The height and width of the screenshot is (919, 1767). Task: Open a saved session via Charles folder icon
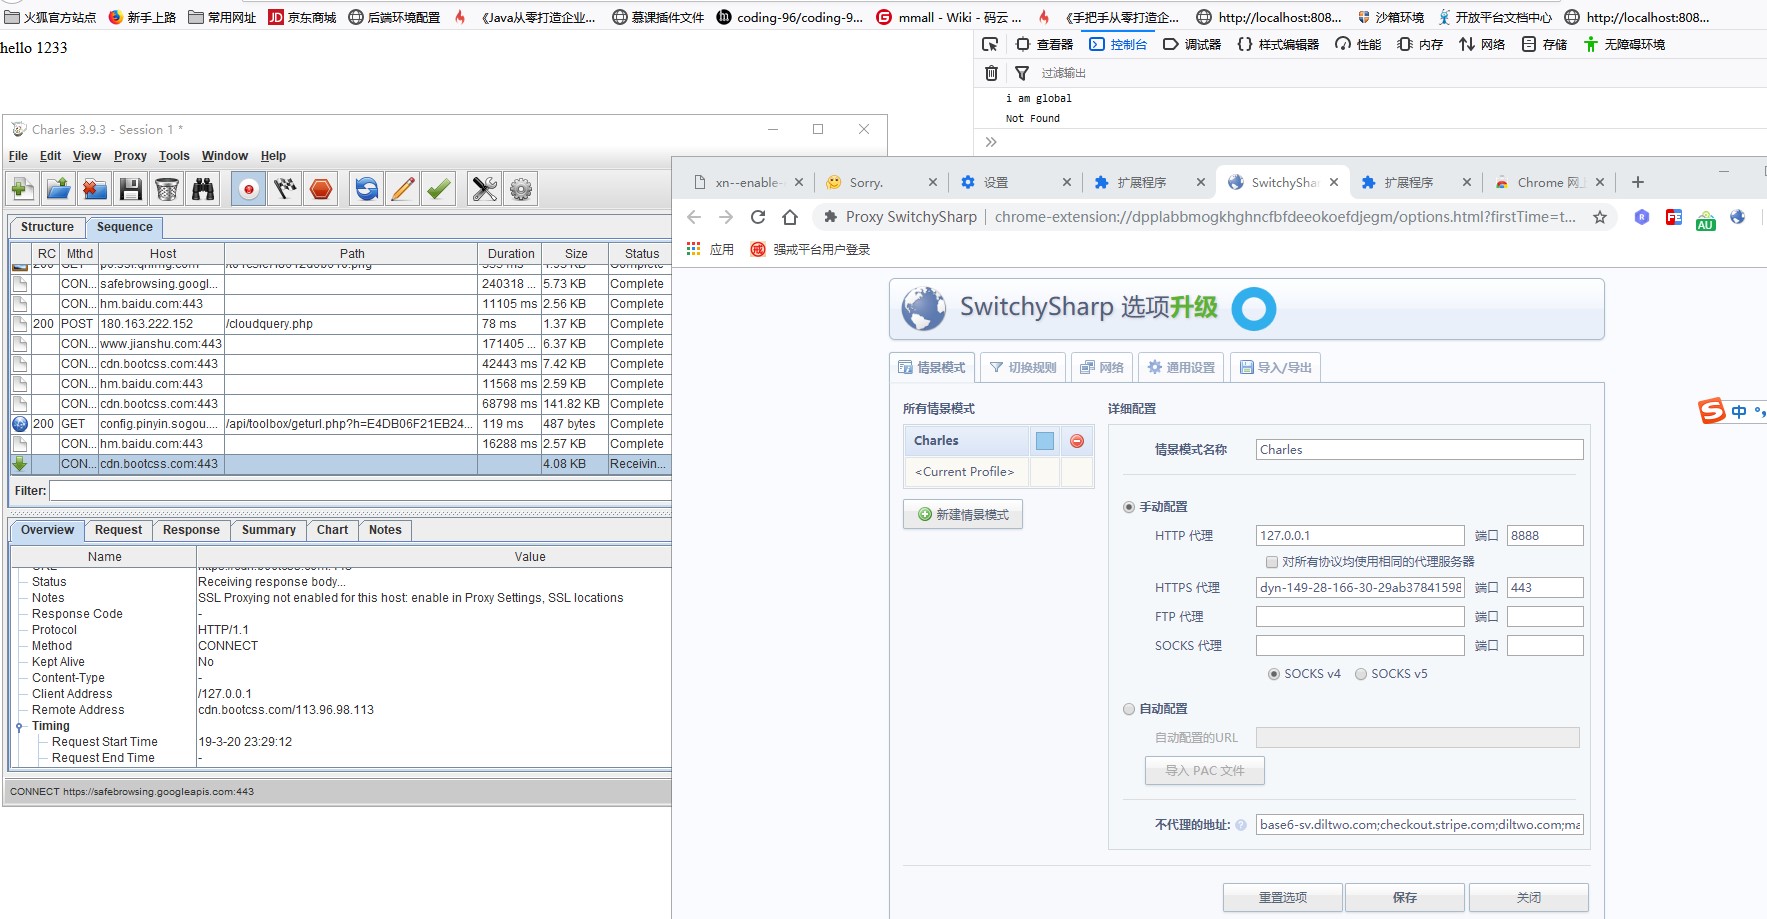tap(59, 189)
